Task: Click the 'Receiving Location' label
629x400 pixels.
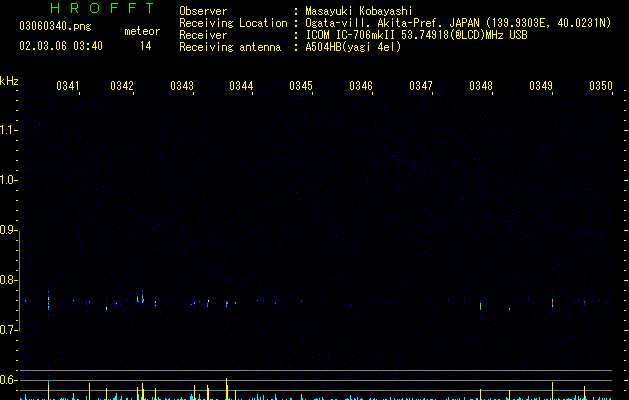Action: [233, 23]
